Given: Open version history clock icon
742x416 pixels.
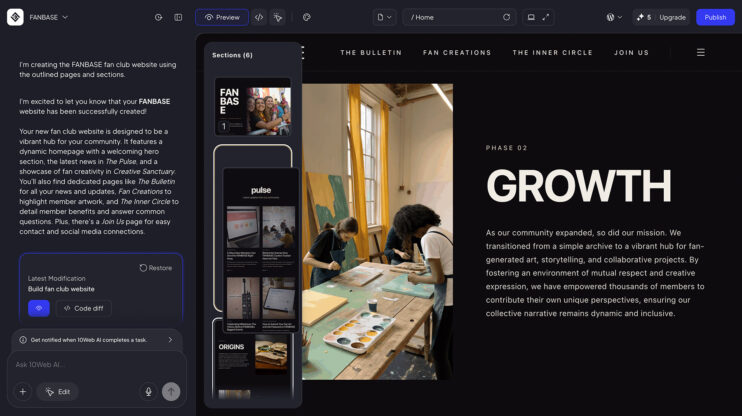Looking at the screenshot, I should pos(159,17).
